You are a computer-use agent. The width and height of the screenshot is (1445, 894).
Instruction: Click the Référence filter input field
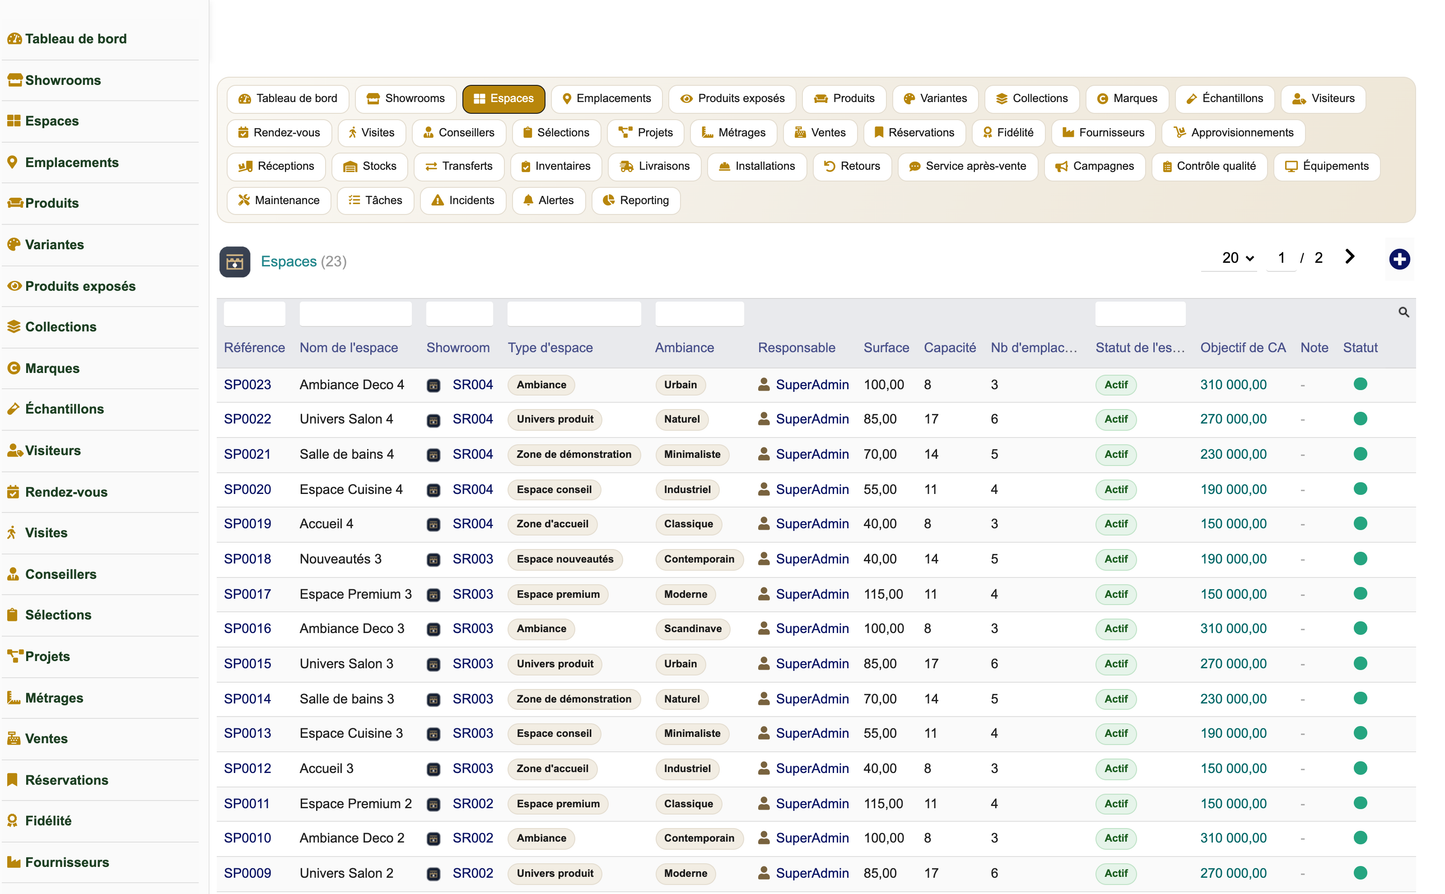tap(254, 313)
